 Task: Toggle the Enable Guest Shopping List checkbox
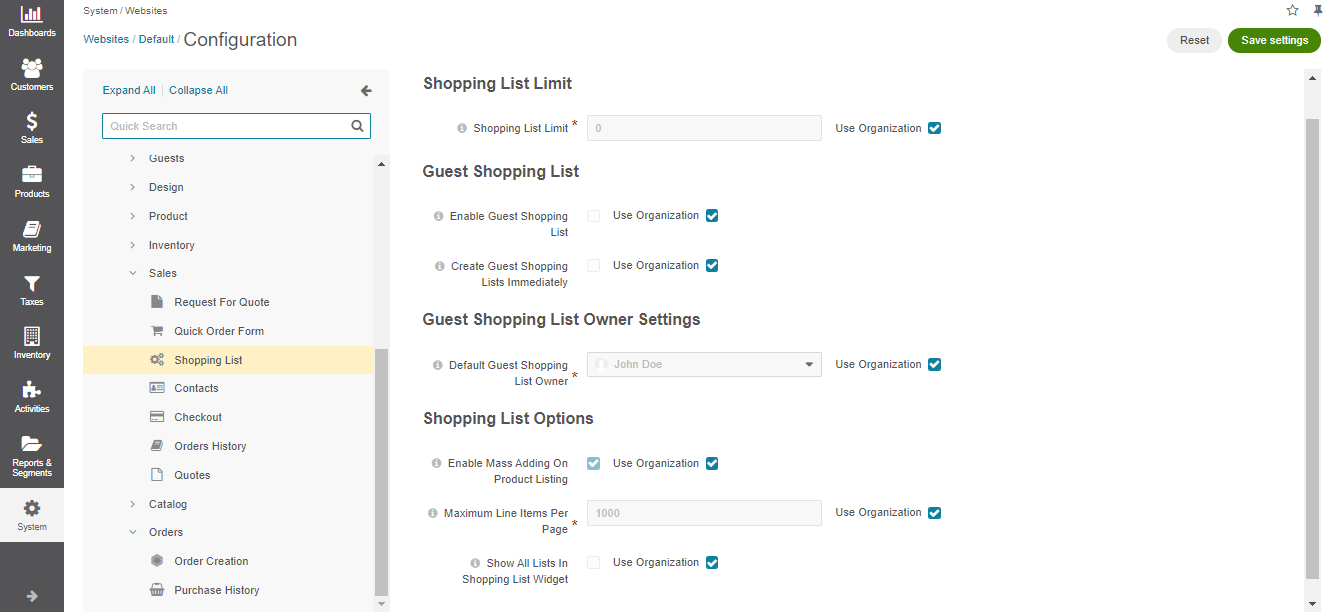point(594,216)
